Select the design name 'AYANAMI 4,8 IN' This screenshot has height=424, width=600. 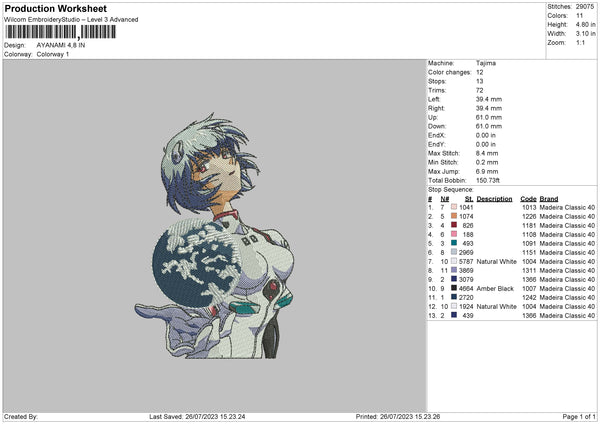coord(61,45)
